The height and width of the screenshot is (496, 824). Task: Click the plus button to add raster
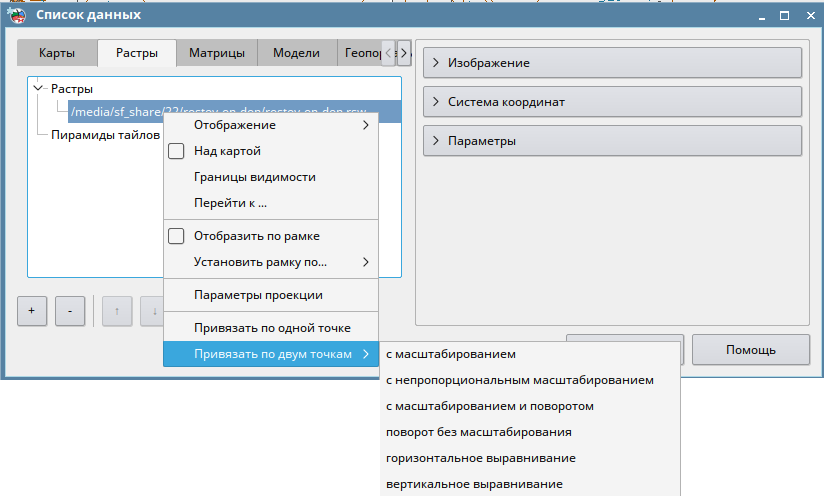31,311
